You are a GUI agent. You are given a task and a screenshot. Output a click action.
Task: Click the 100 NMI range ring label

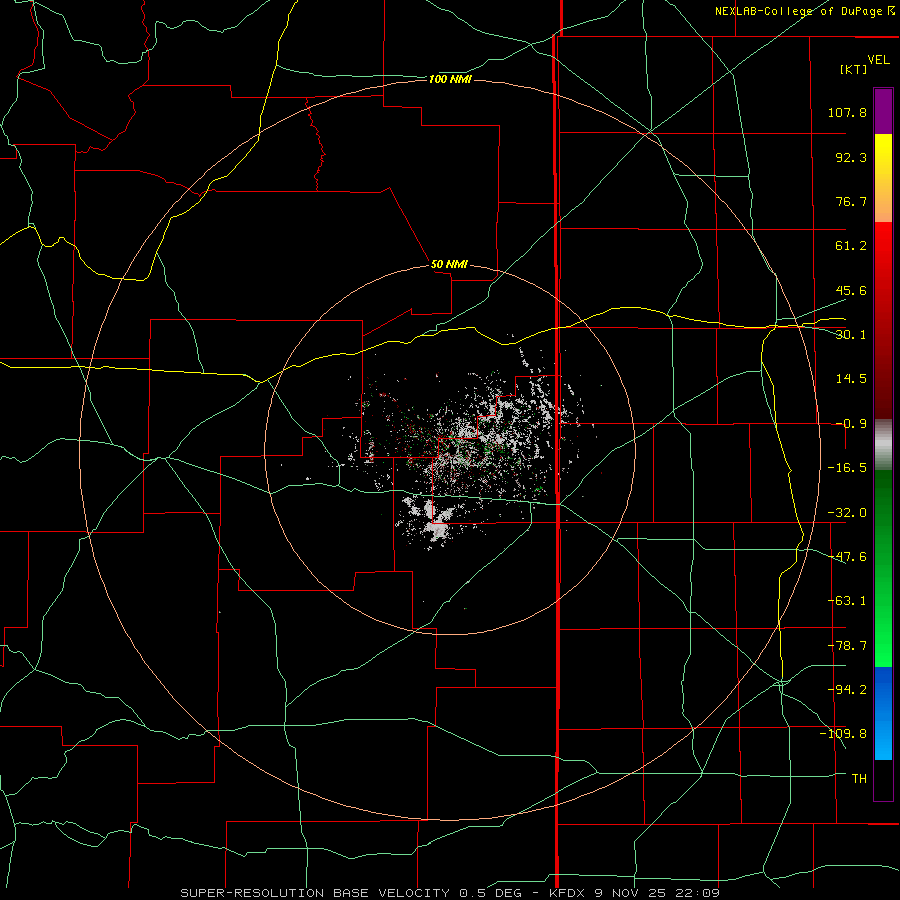(x=450, y=79)
